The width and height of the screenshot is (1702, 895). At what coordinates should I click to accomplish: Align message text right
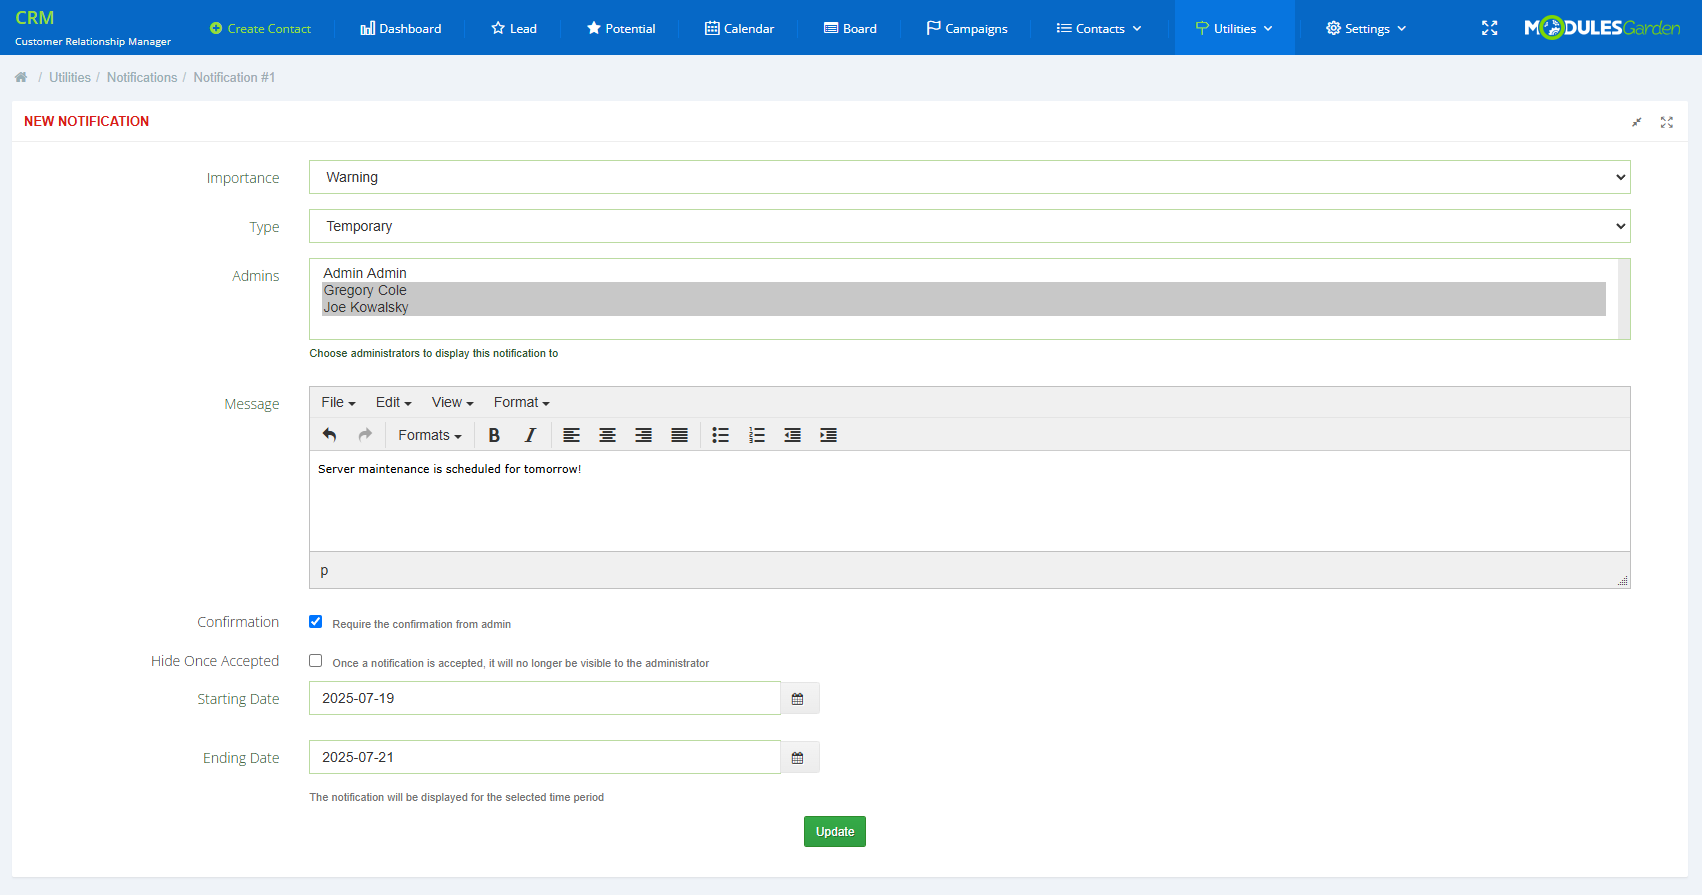tap(643, 435)
